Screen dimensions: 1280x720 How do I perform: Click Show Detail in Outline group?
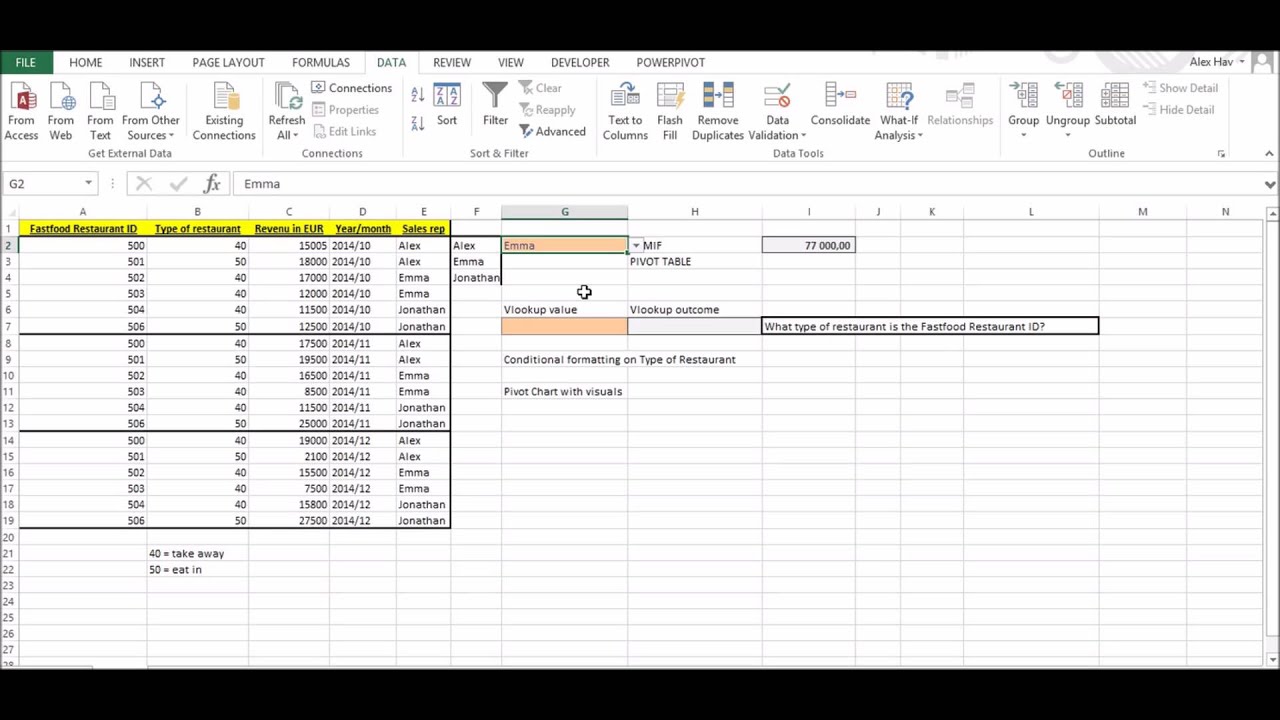coord(1179,88)
